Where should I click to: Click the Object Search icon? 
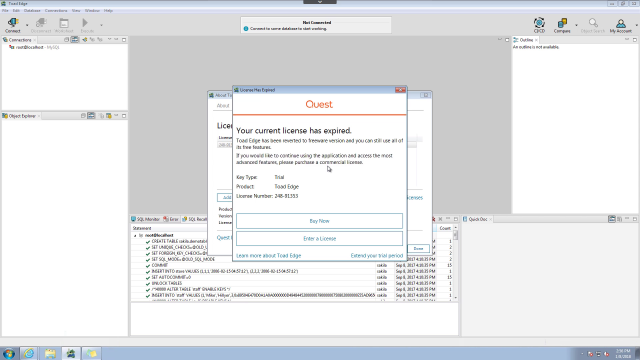593,25
